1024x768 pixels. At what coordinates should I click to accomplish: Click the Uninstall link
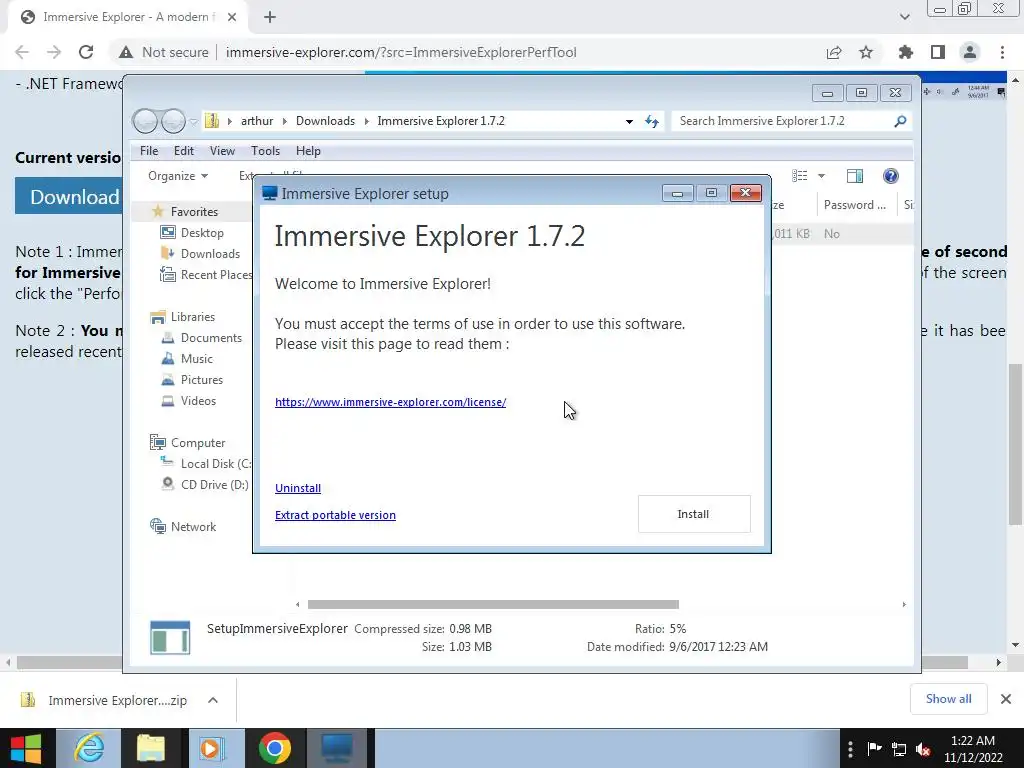298,488
